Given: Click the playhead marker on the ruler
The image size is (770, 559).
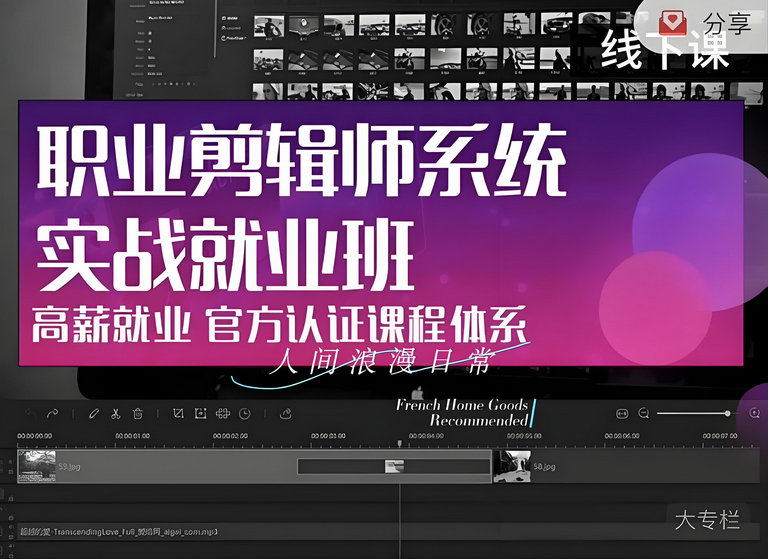Looking at the screenshot, I should [x=400, y=442].
